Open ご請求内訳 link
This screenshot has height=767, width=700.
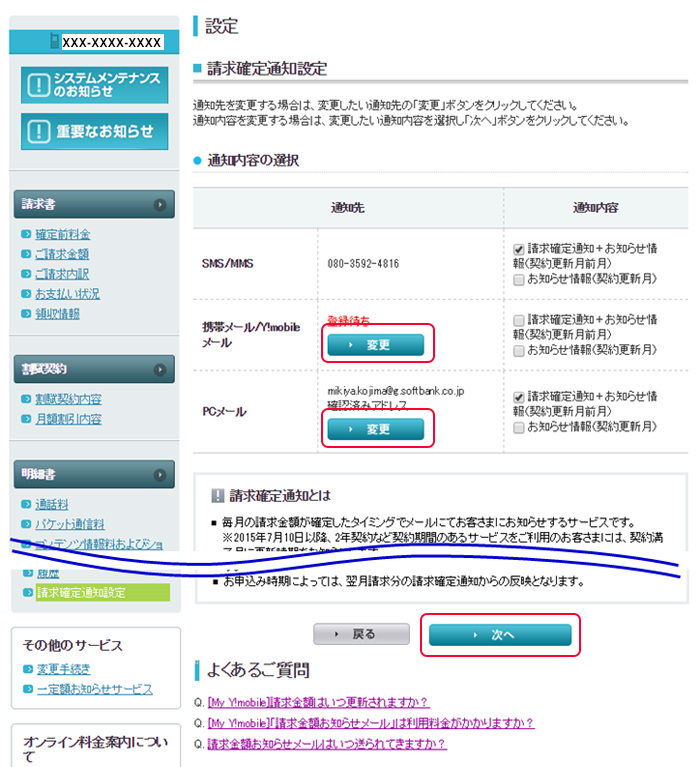tap(62, 274)
